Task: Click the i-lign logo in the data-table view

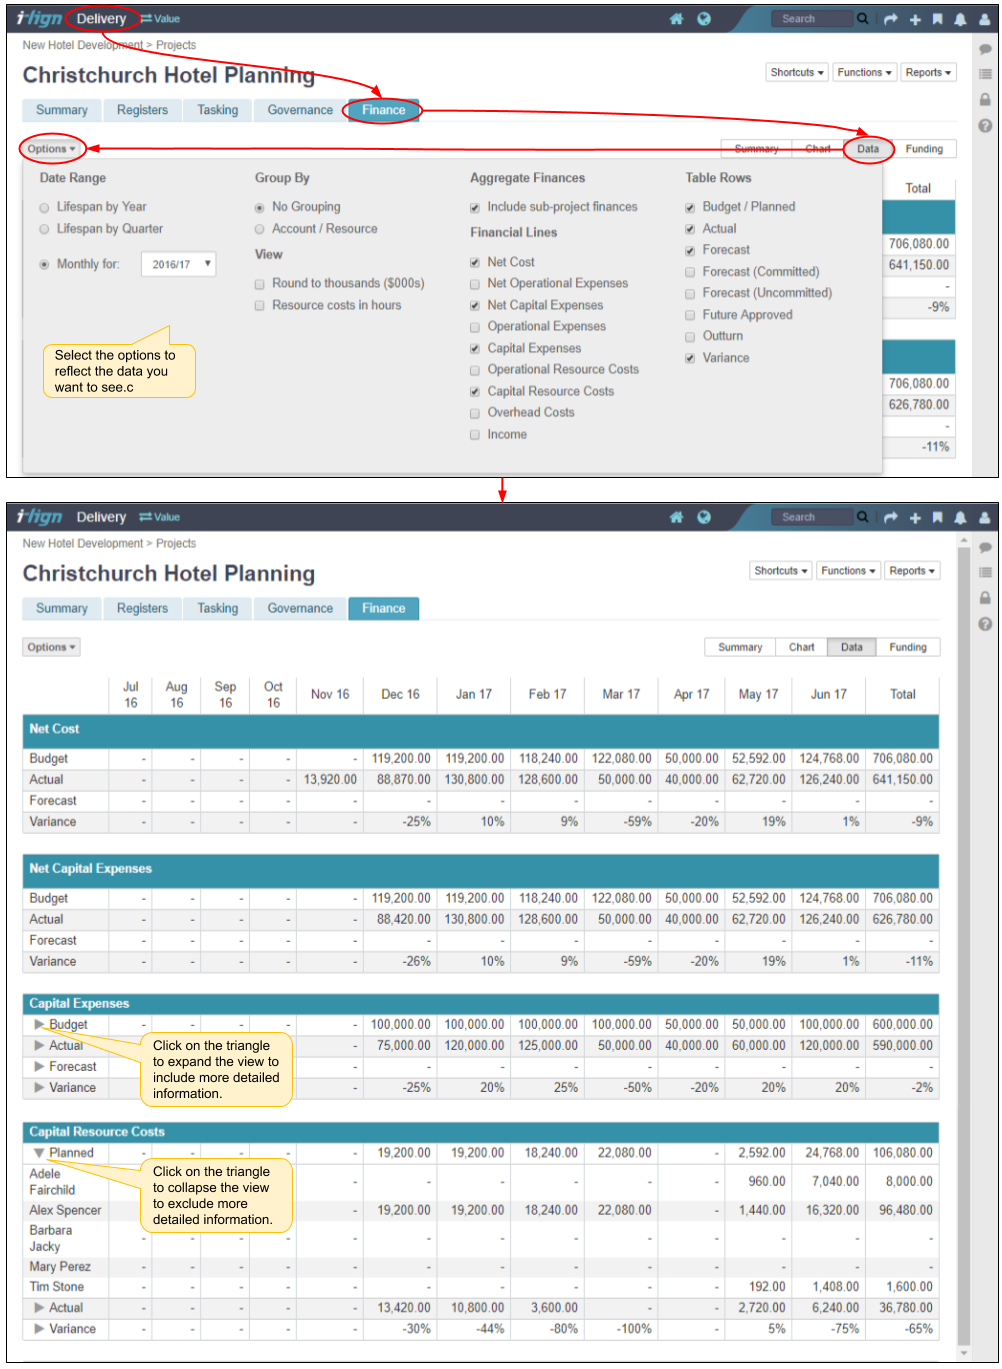Action: coord(40,516)
